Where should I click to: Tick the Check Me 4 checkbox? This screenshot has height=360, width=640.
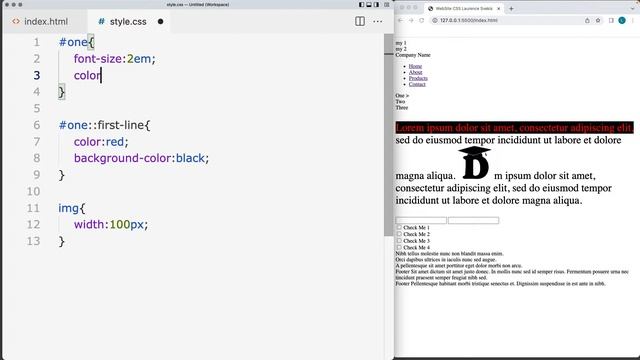[x=399, y=247]
